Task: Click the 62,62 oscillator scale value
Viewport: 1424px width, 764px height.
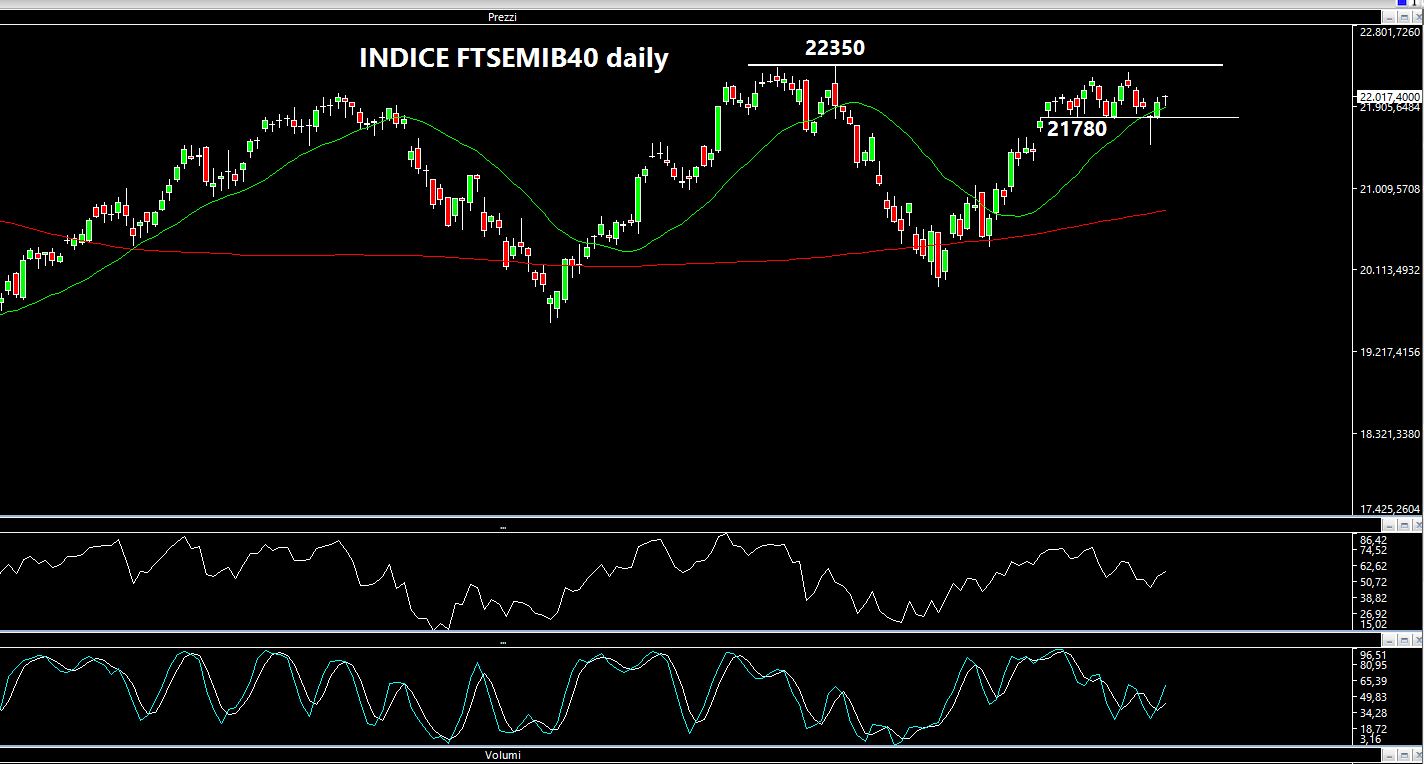Action: coord(1373,566)
